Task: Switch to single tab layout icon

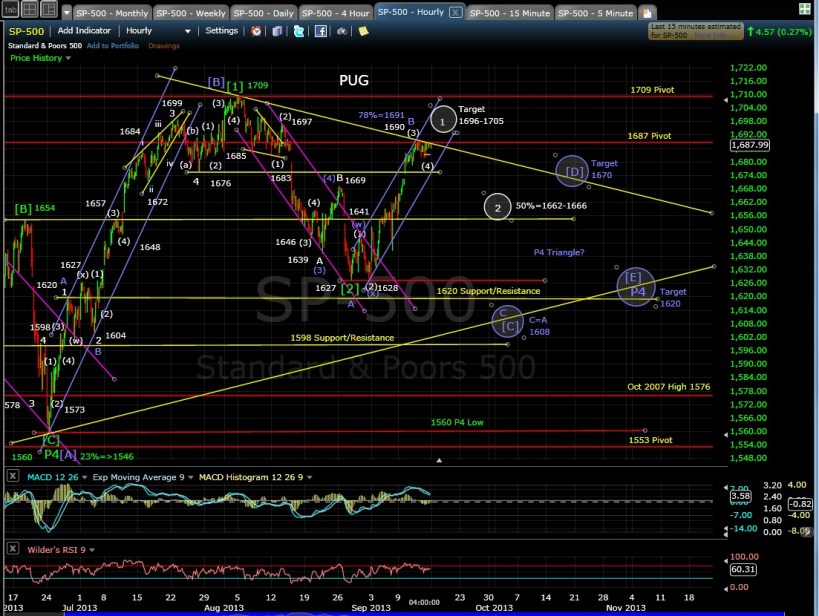Action: 10,9
